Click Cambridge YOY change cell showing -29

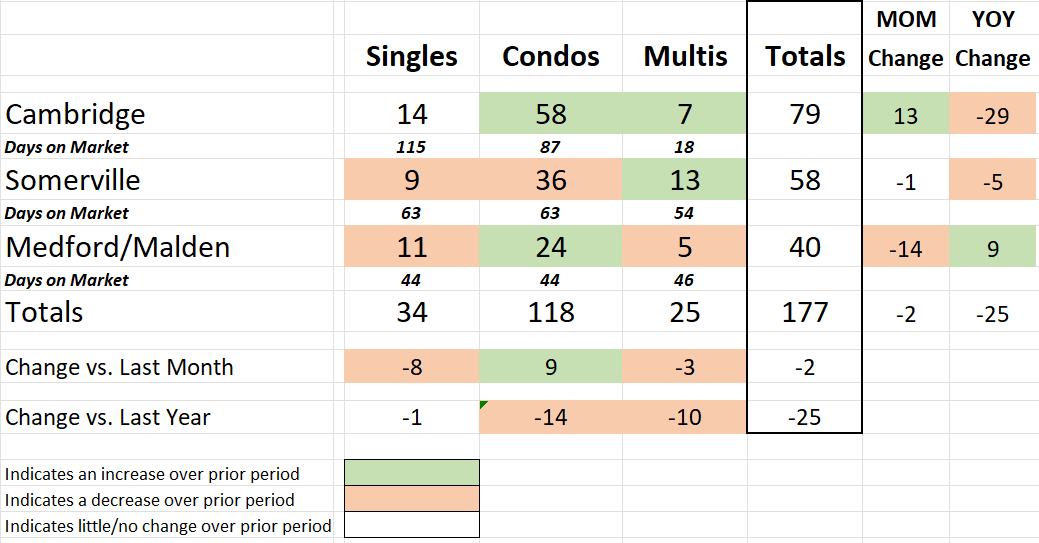(x=992, y=116)
